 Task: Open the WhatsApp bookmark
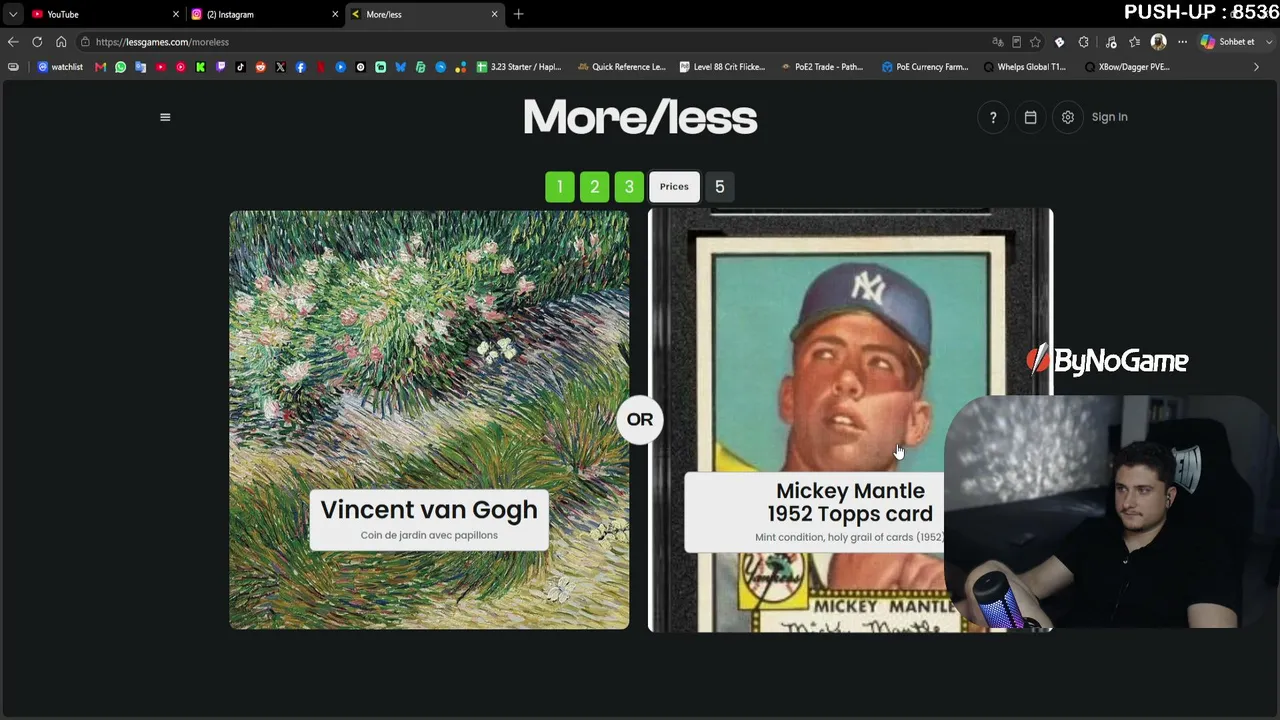coord(121,67)
